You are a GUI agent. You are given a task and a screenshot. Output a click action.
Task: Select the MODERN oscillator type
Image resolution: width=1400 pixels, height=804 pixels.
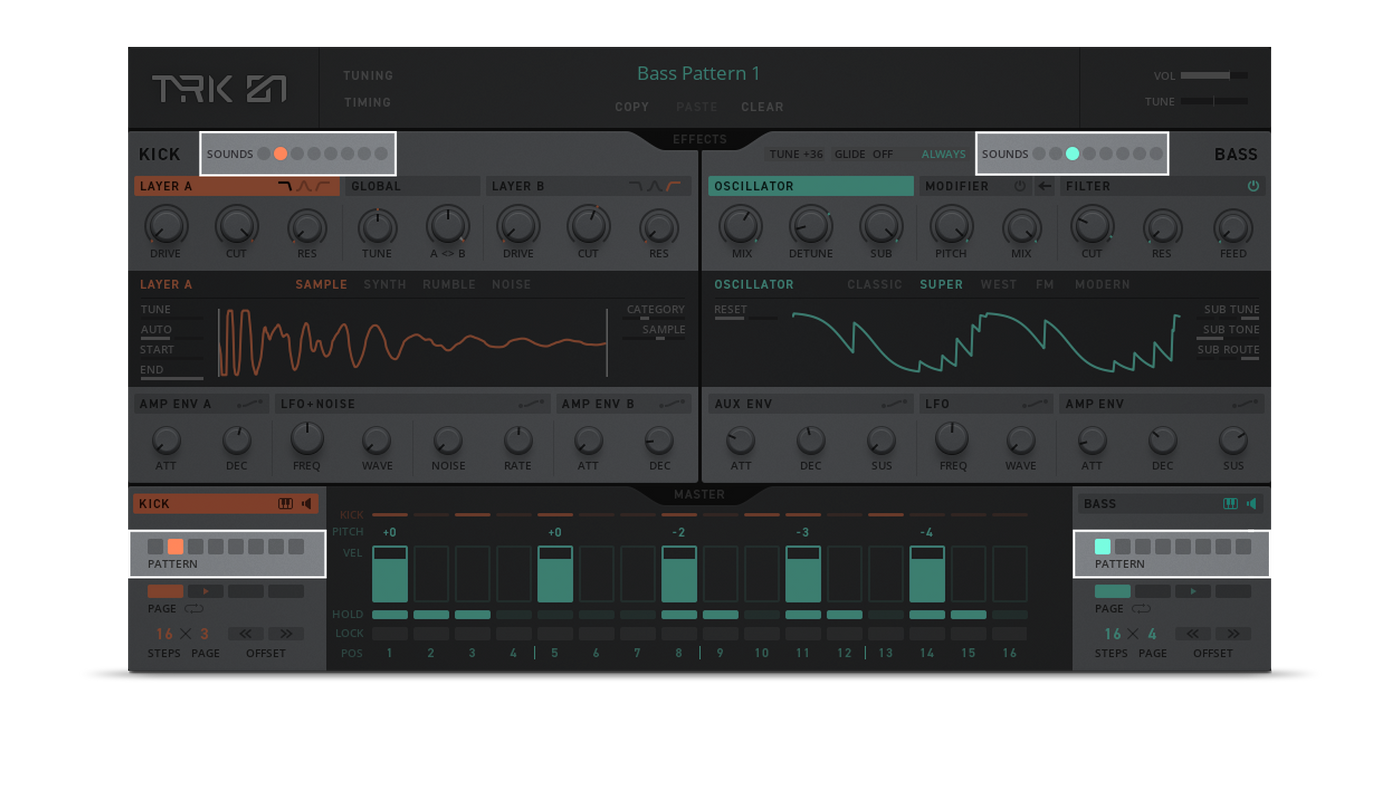click(1102, 285)
